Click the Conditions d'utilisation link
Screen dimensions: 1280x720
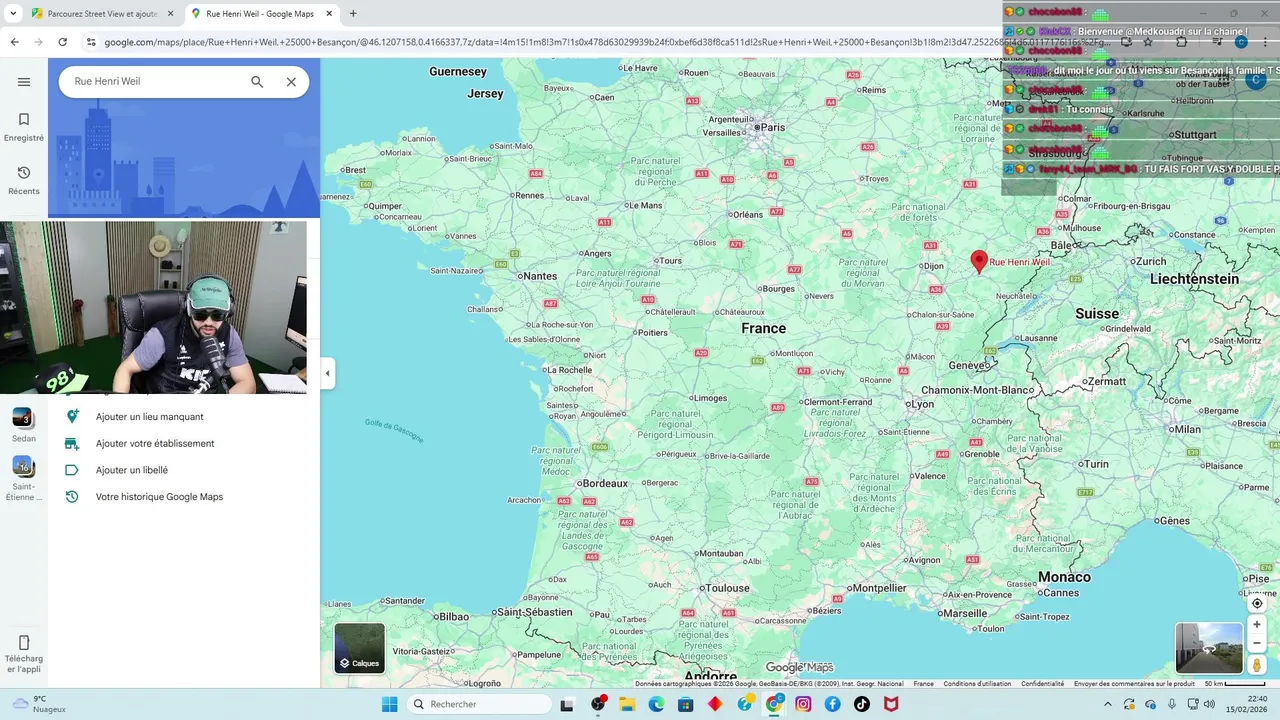click(977, 684)
